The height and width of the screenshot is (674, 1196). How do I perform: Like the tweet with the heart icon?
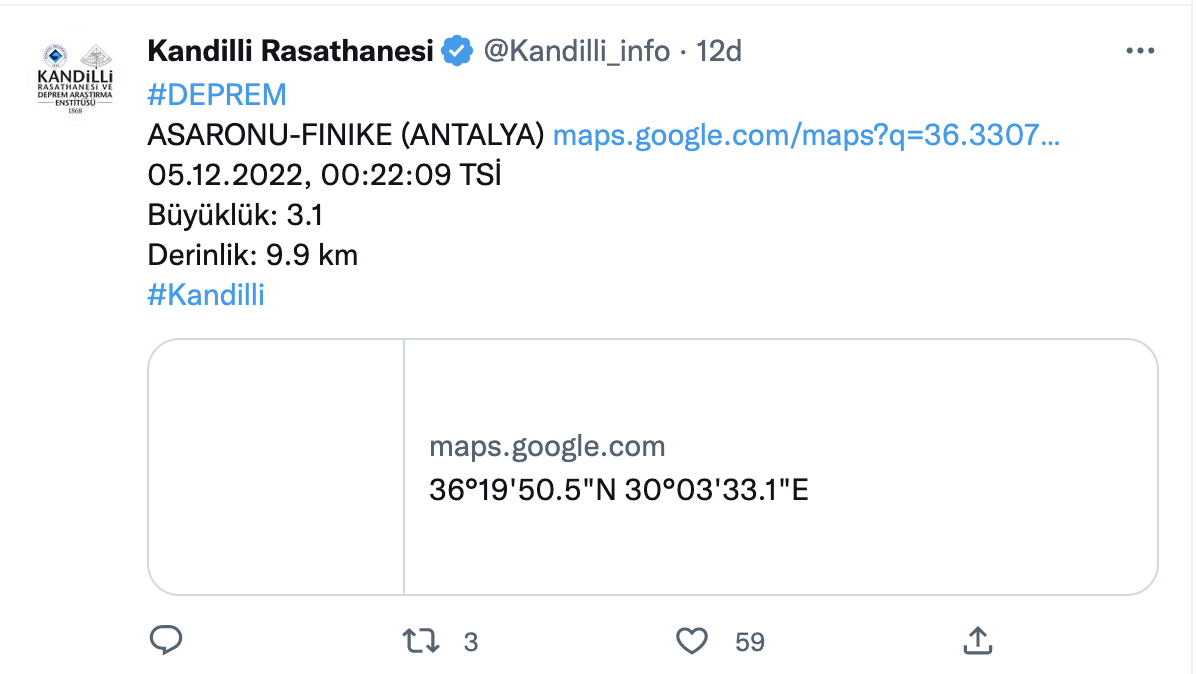tap(694, 640)
